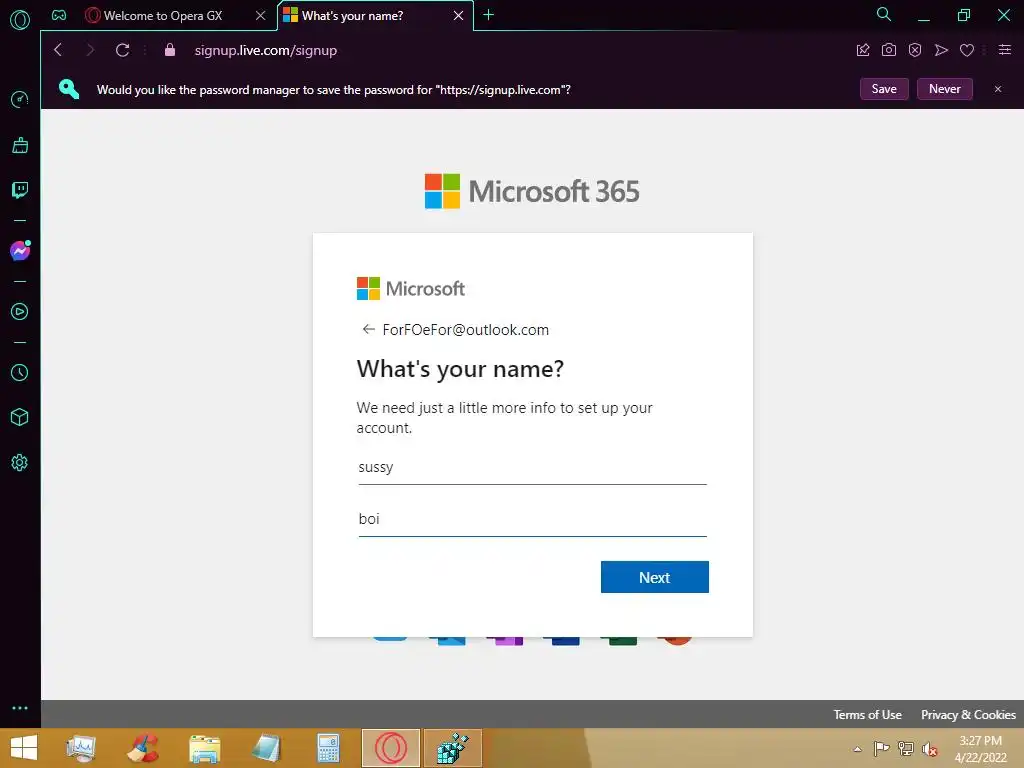Image resolution: width=1024 pixels, height=768 pixels.
Task: Open the Calculator taskbar icon
Action: [328, 748]
